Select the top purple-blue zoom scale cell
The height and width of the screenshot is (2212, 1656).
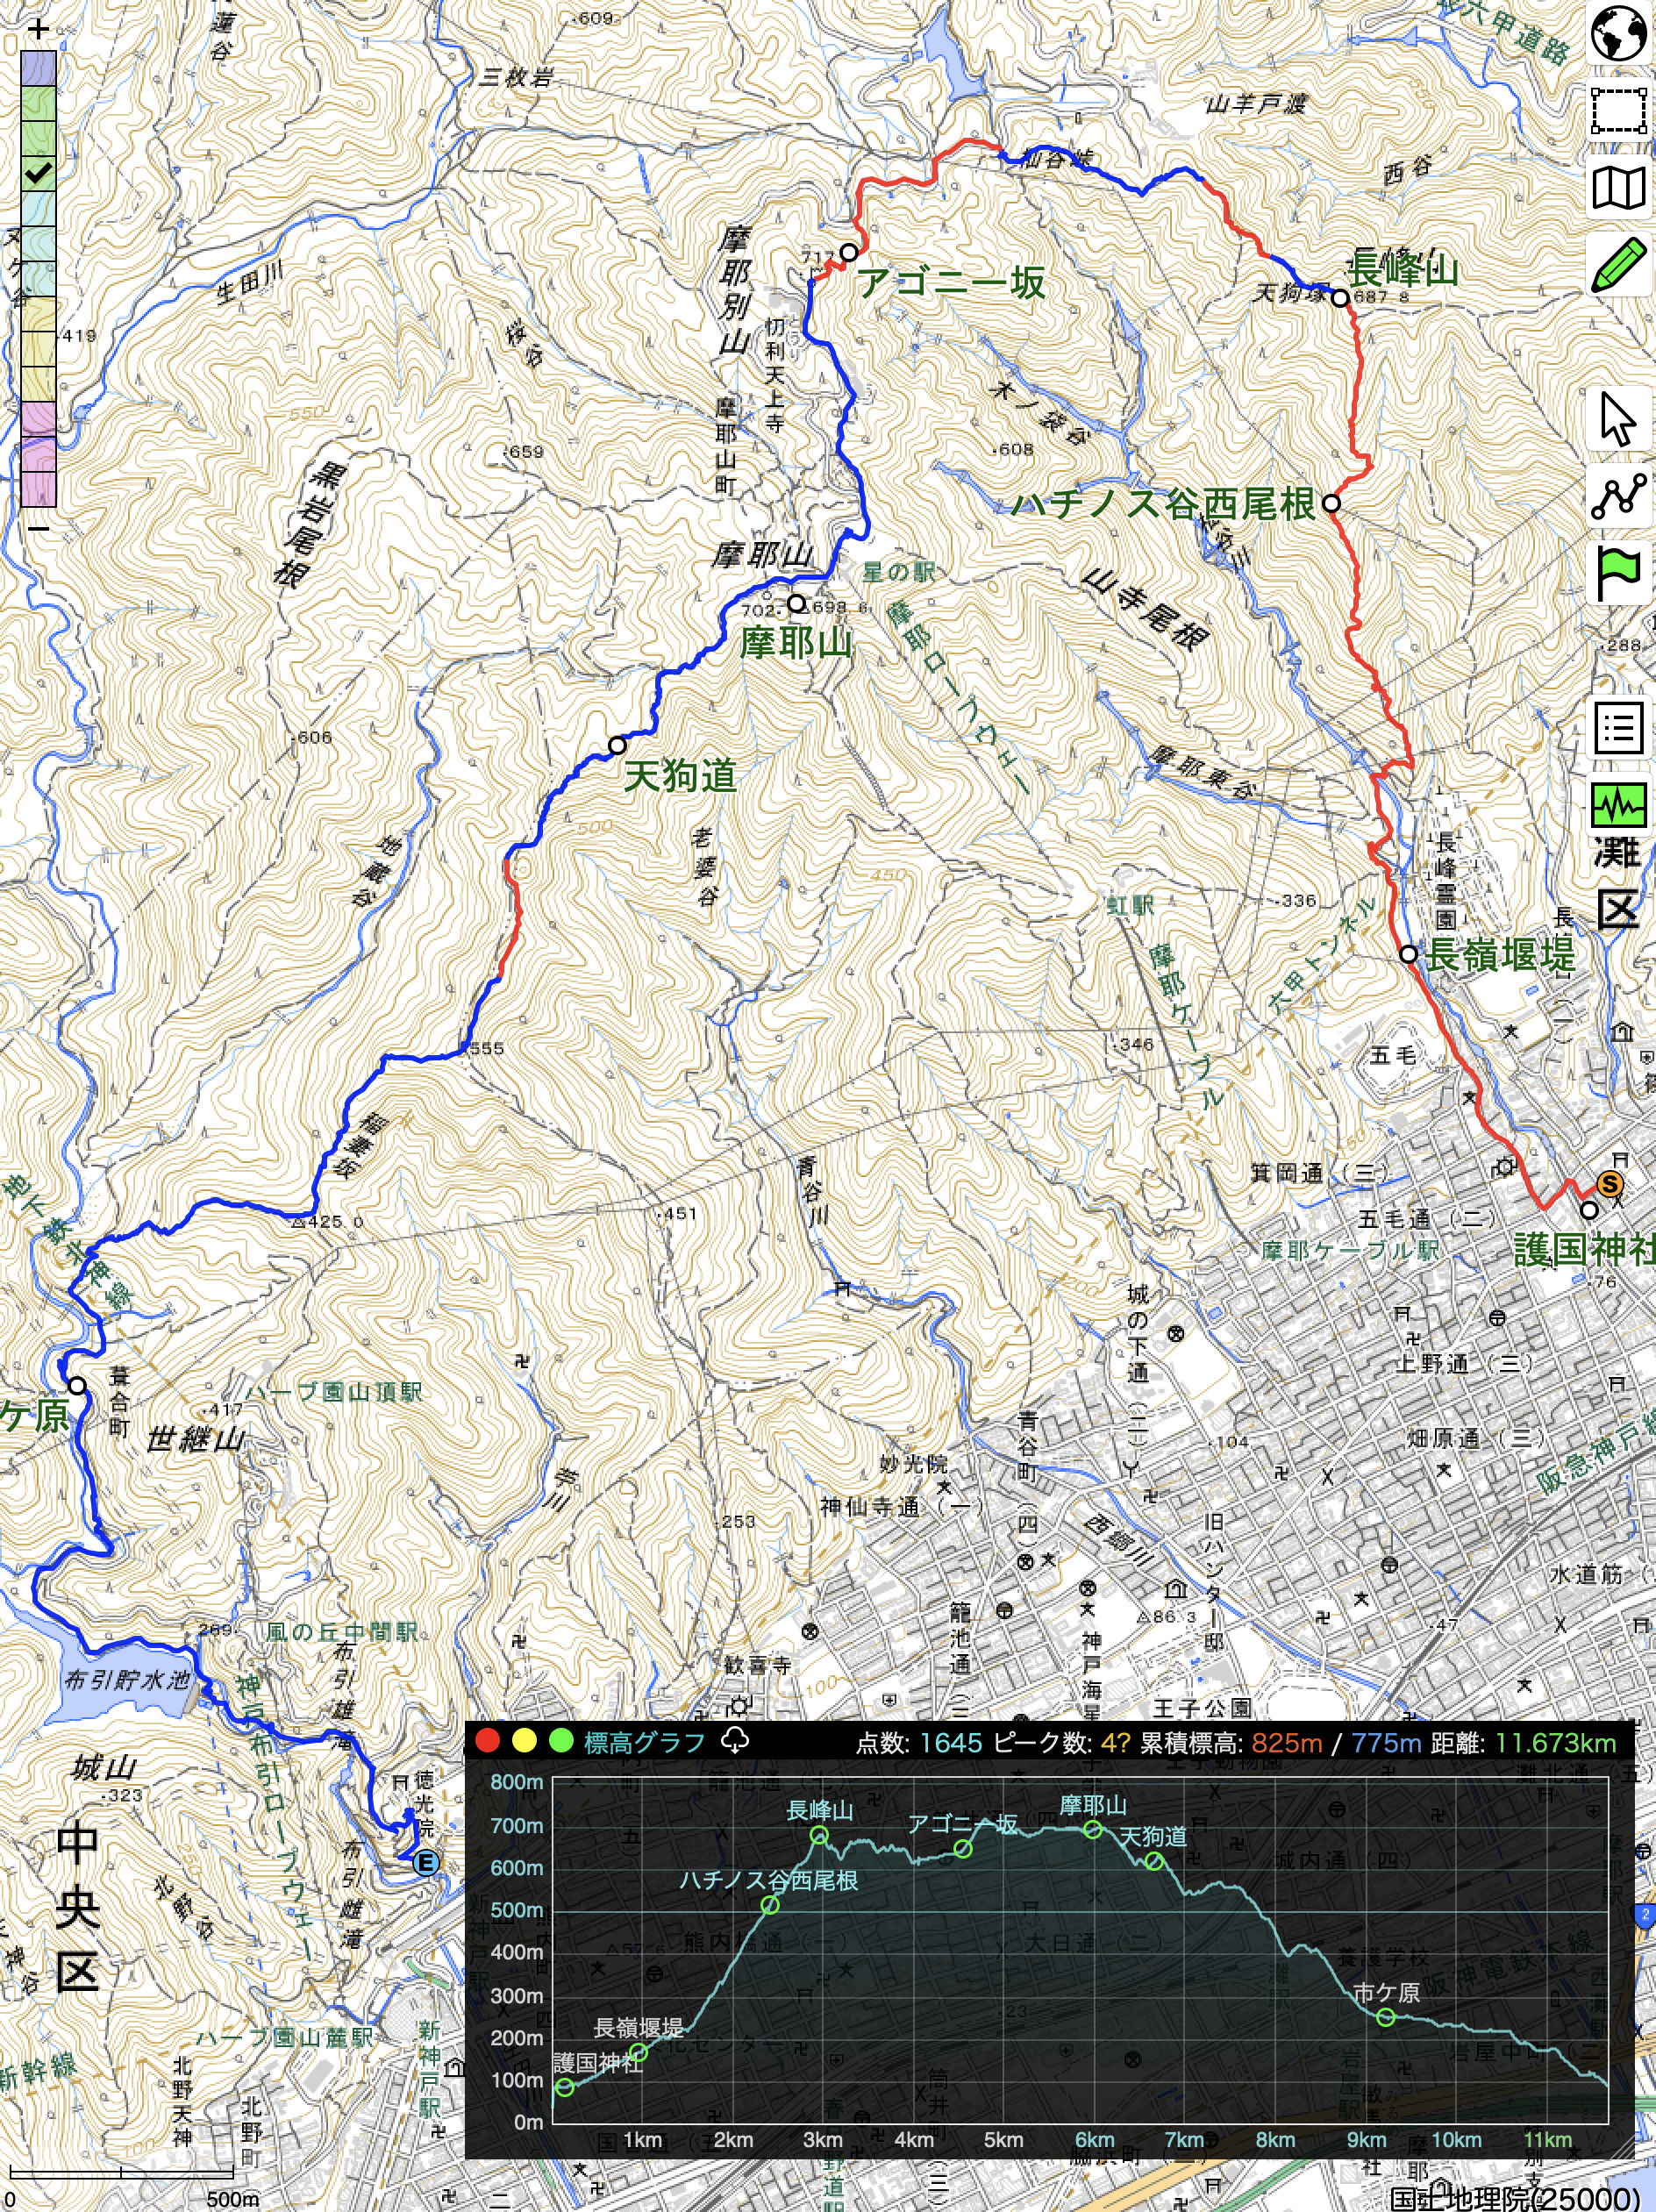38,68
